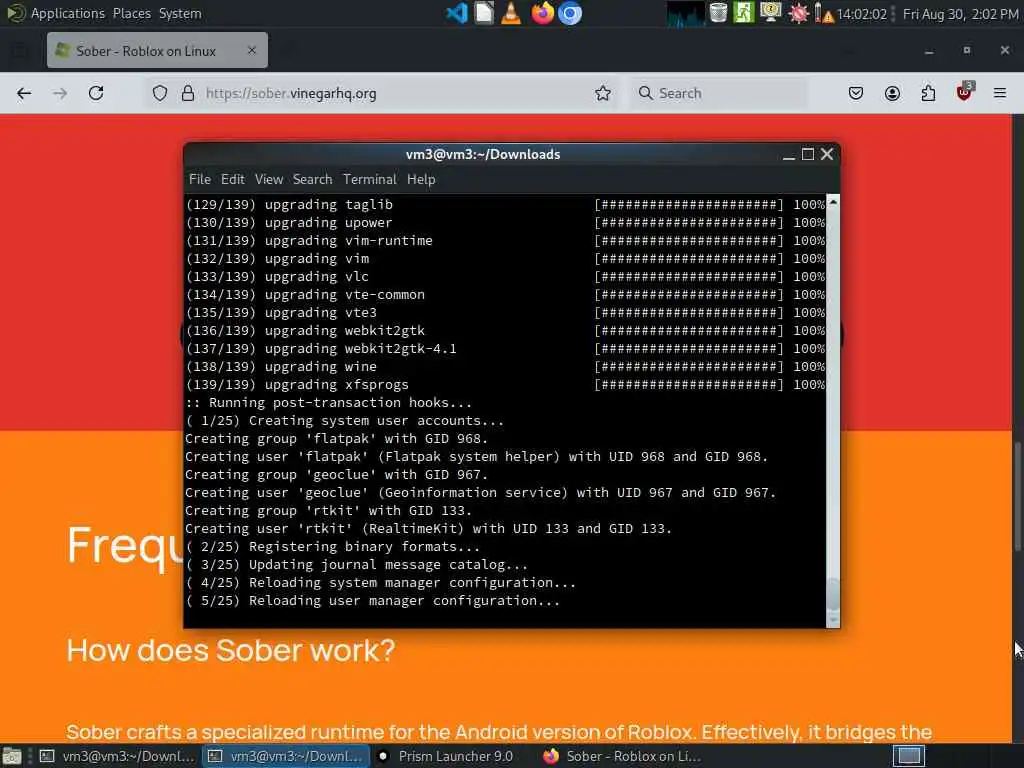Open the Applications menu
The width and height of the screenshot is (1024, 768).
tap(67, 13)
